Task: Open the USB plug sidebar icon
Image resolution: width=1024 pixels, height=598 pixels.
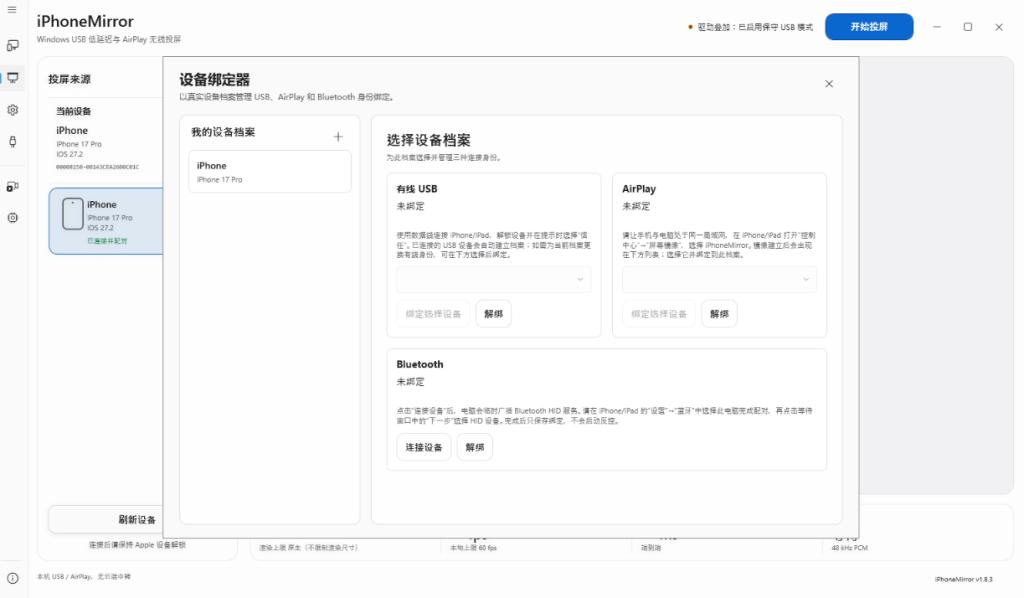Action: point(12,142)
